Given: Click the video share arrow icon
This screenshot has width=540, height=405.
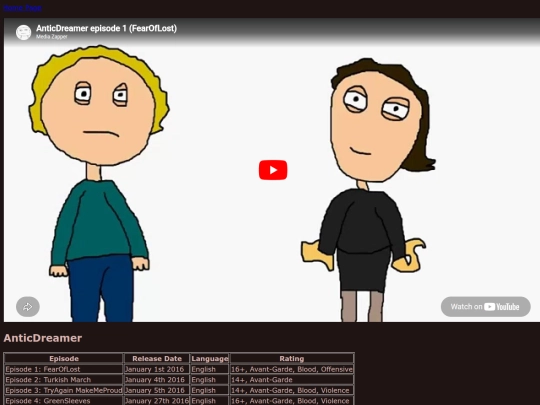Looking at the screenshot, I should (x=28, y=307).
